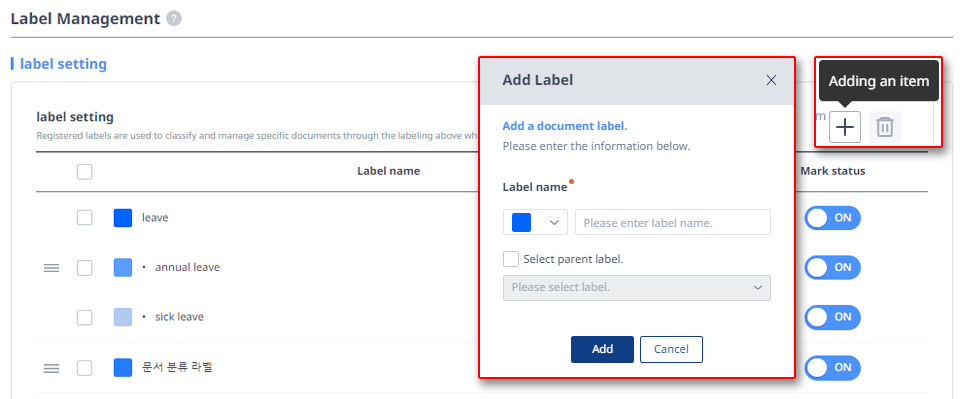Click the 'leave' label name text
The height and width of the screenshot is (399, 960).
pyautogui.click(x=155, y=217)
